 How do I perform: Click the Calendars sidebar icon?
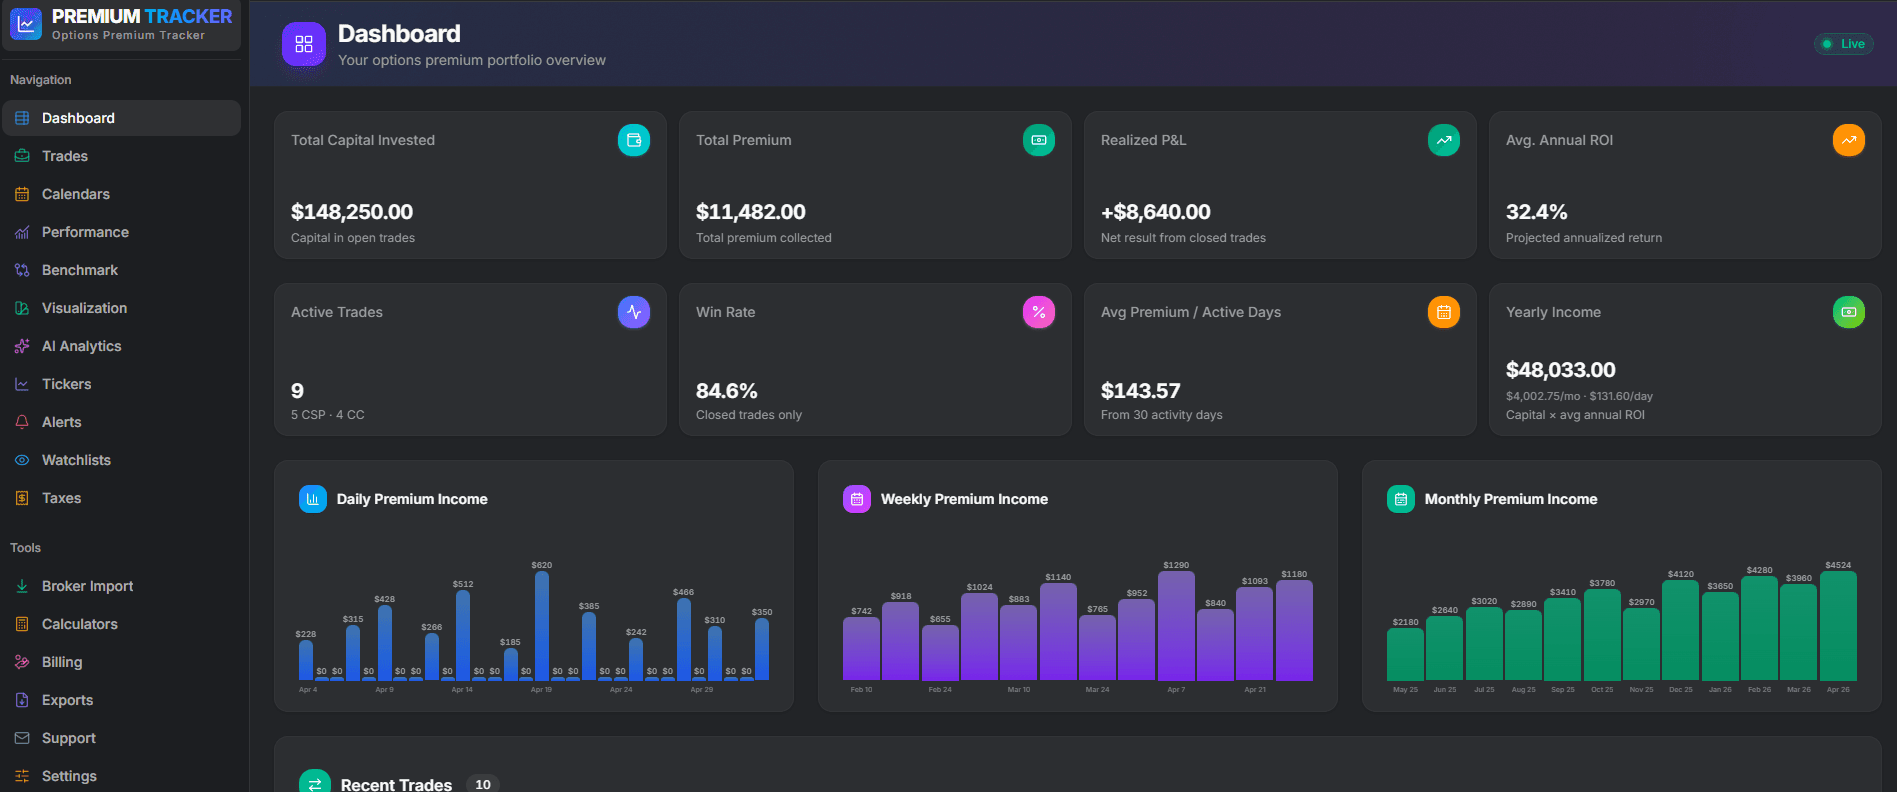(22, 194)
